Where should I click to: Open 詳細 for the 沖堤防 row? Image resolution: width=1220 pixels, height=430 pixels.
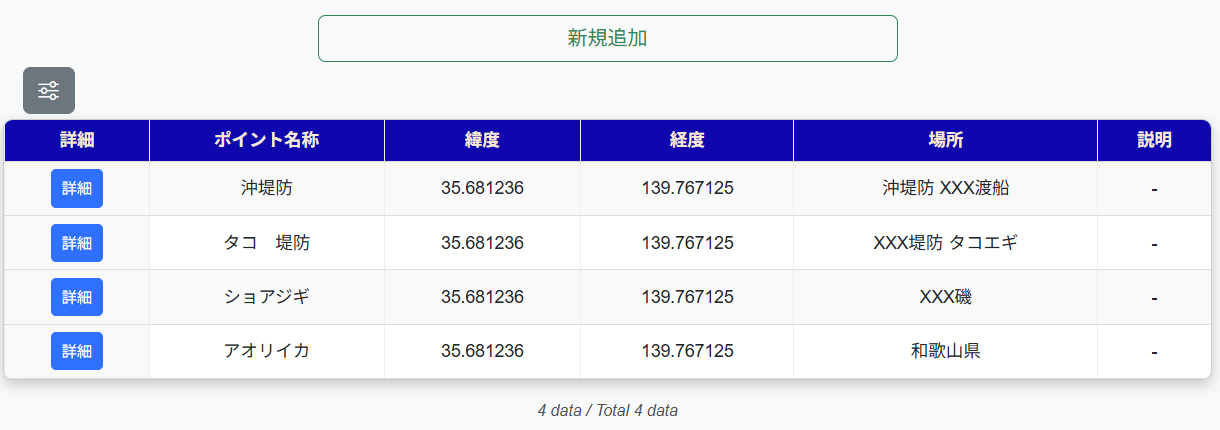coord(77,188)
